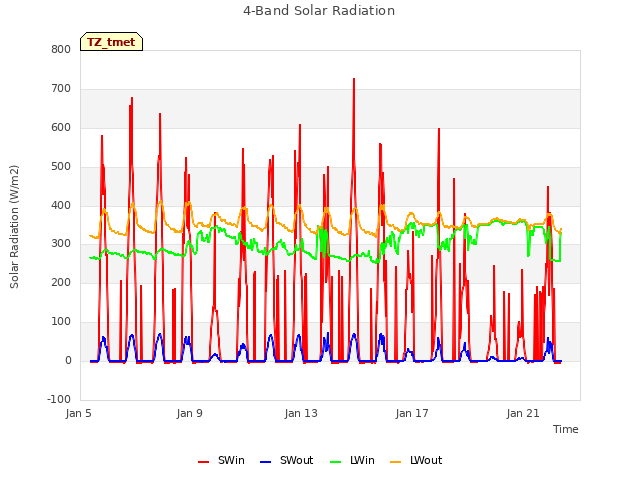640x480 pixels.
Task: Click the 800 y-axis tick label
Action: click(x=61, y=49)
